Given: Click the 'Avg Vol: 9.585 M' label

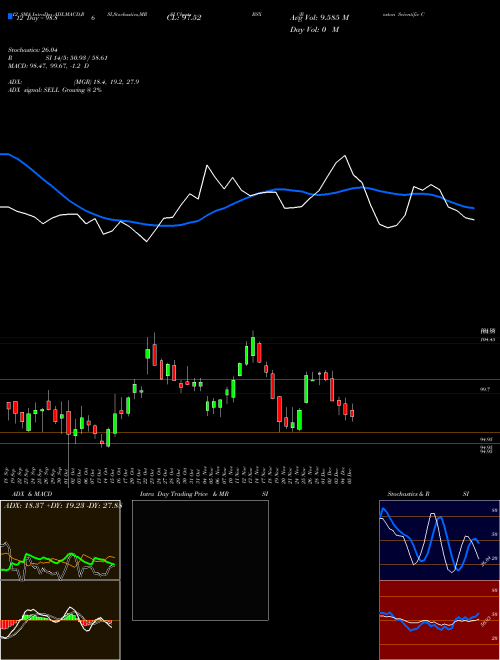Looking at the screenshot, I should pyautogui.click(x=319, y=18).
